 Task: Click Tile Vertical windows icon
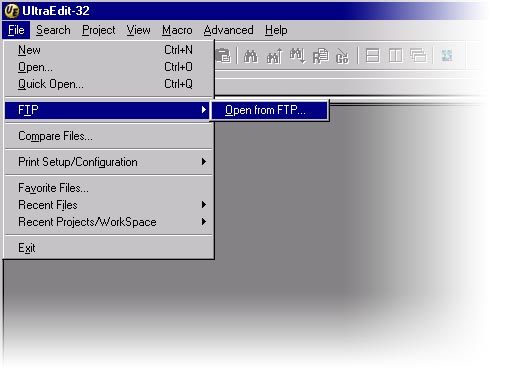click(x=396, y=56)
